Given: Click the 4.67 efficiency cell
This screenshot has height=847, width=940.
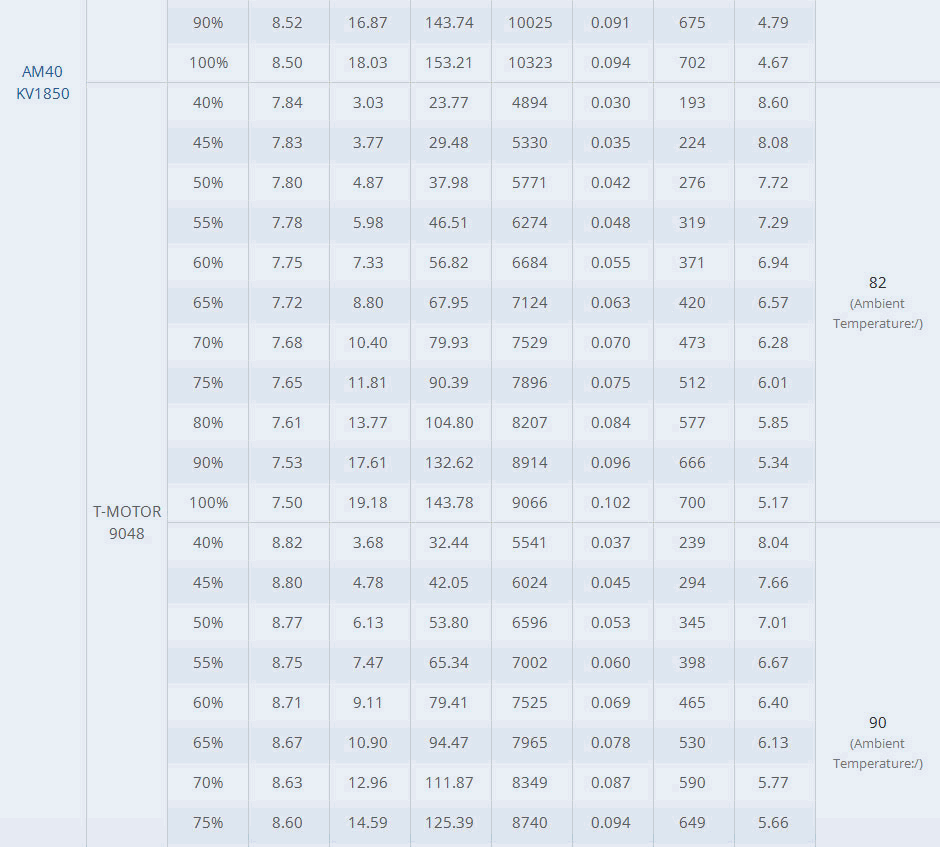Looking at the screenshot, I should pyautogui.click(x=773, y=62).
